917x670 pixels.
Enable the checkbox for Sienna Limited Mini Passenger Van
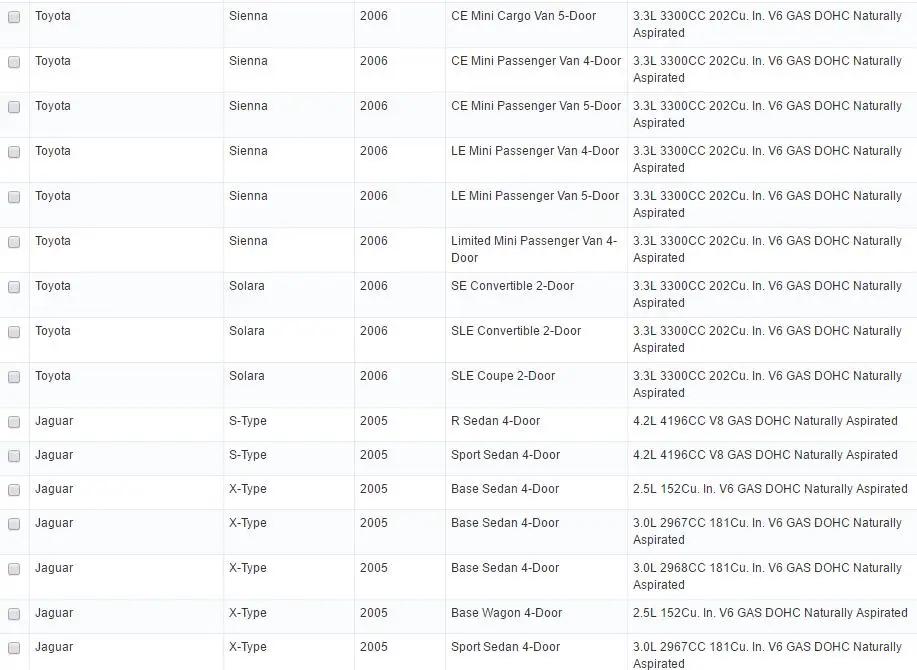(x=14, y=242)
